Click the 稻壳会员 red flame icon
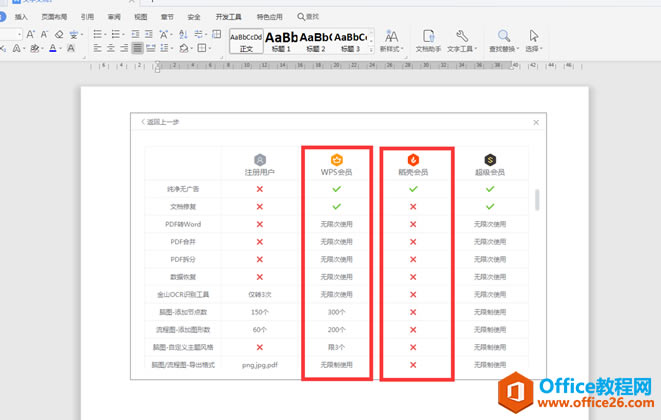Image resolution: width=661 pixels, height=420 pixels. [x=413, y=159]
